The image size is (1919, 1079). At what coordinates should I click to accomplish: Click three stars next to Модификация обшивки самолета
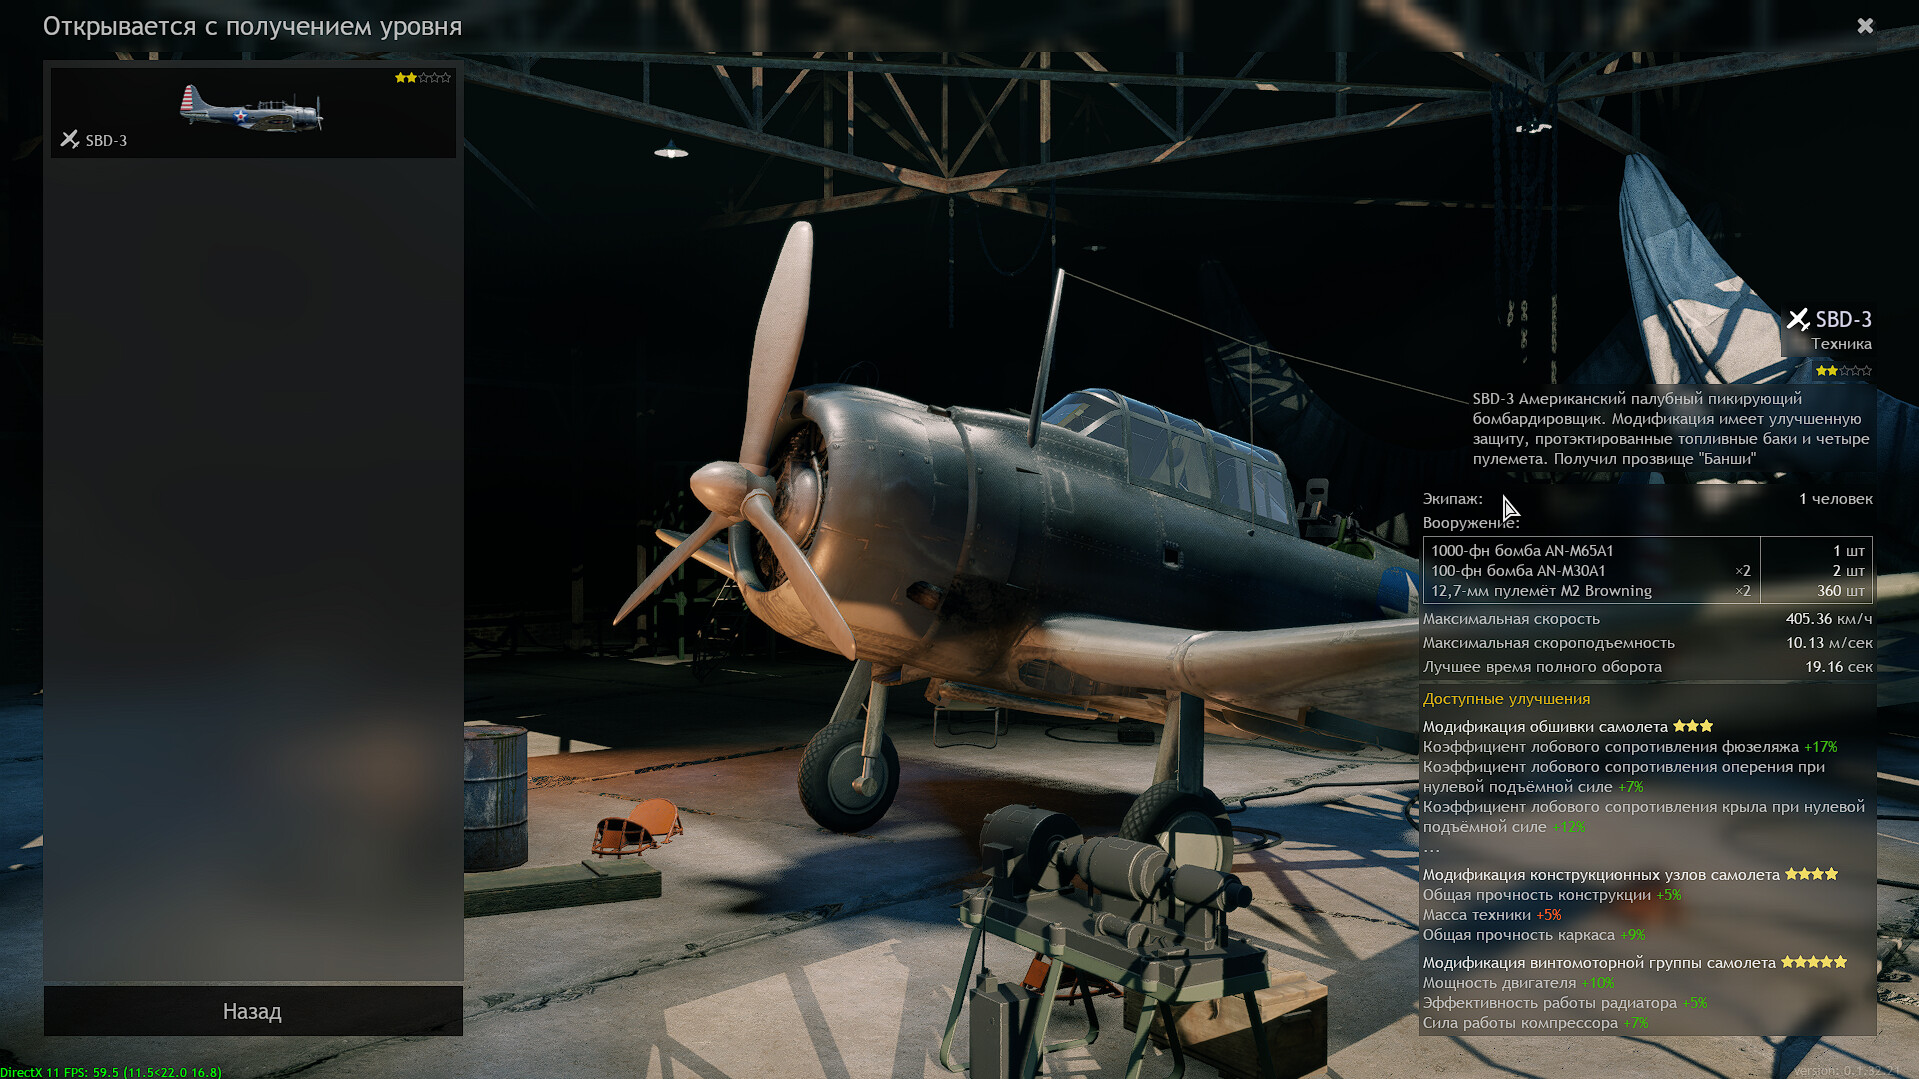pos(1693,727)
